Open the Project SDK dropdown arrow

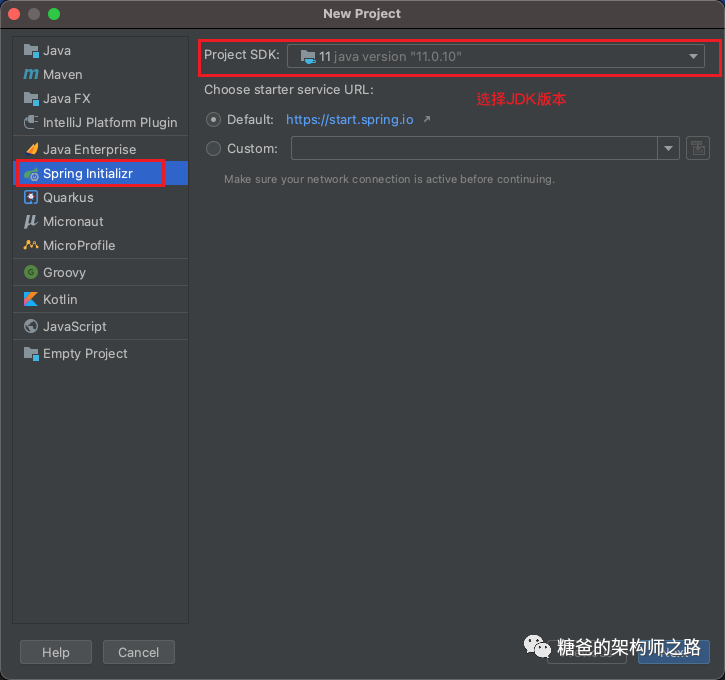[x=693, y=56]
